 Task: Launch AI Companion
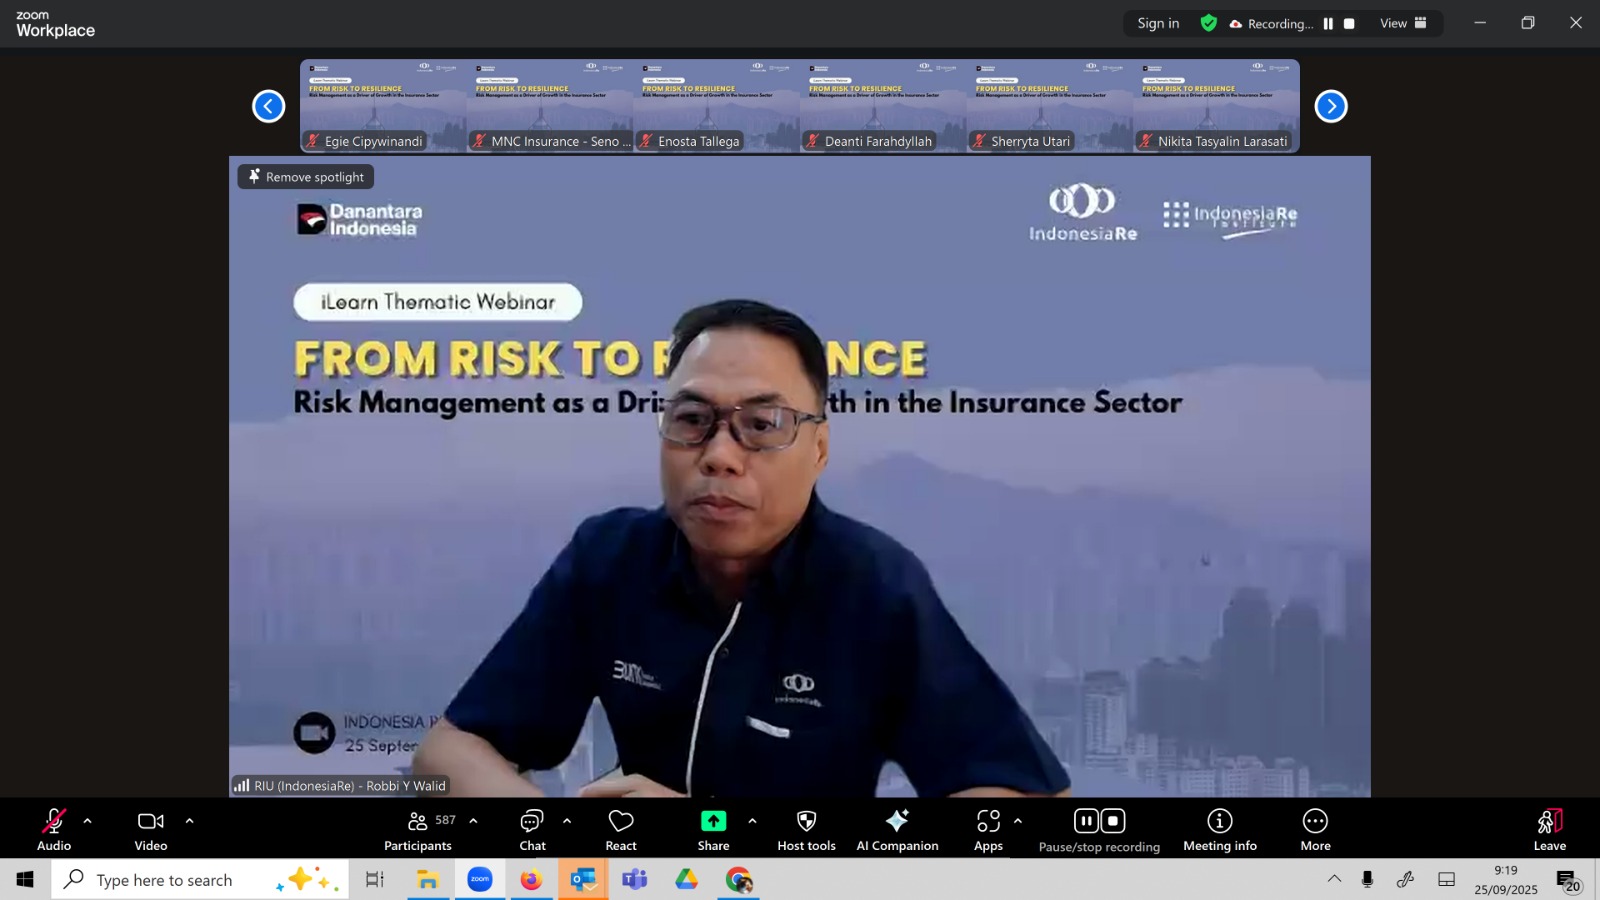[x=897, y=830]
